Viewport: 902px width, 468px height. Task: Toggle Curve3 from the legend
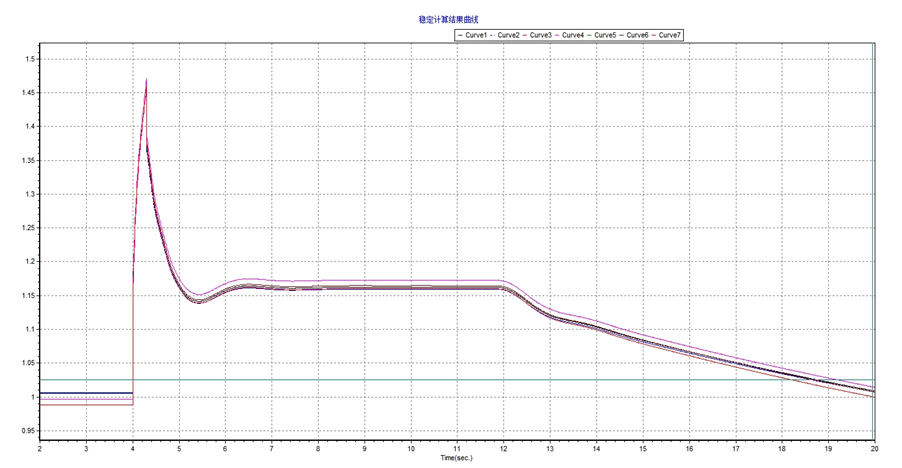[x=540, y=35]
